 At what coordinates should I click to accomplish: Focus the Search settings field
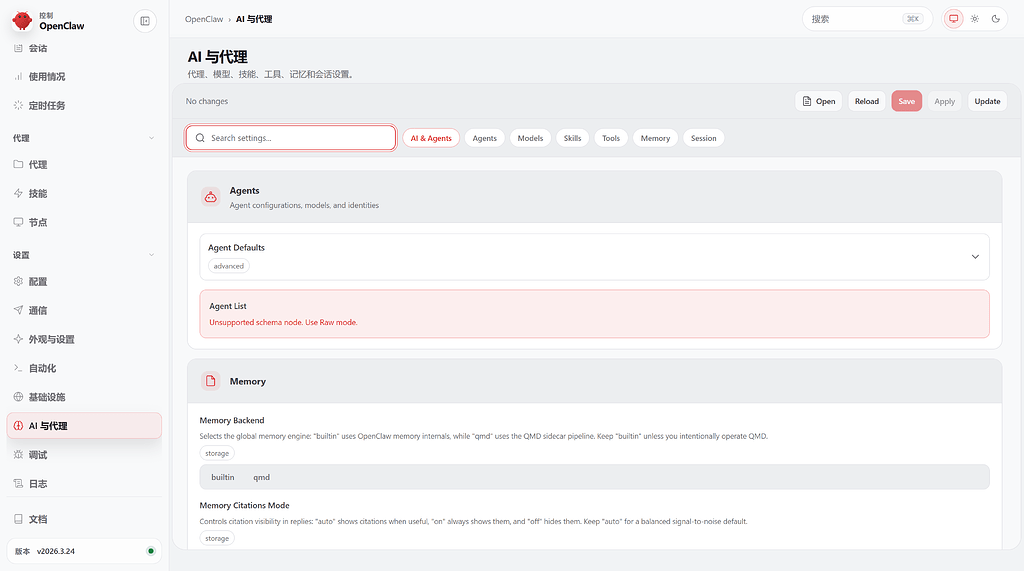[291, 138]
